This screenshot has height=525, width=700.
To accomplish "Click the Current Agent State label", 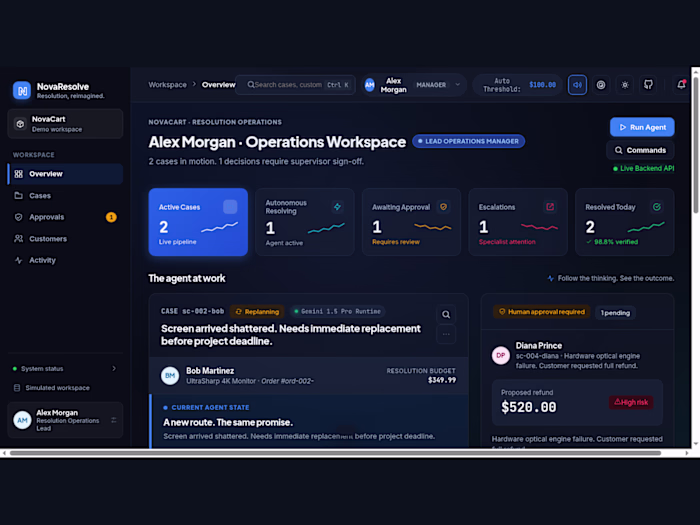I will [210, 407].
